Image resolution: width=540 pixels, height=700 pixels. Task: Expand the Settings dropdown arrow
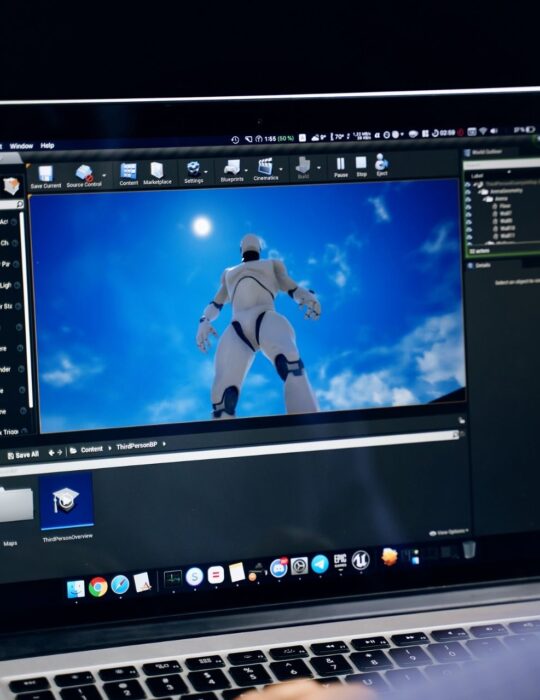(x=206, y=172)
